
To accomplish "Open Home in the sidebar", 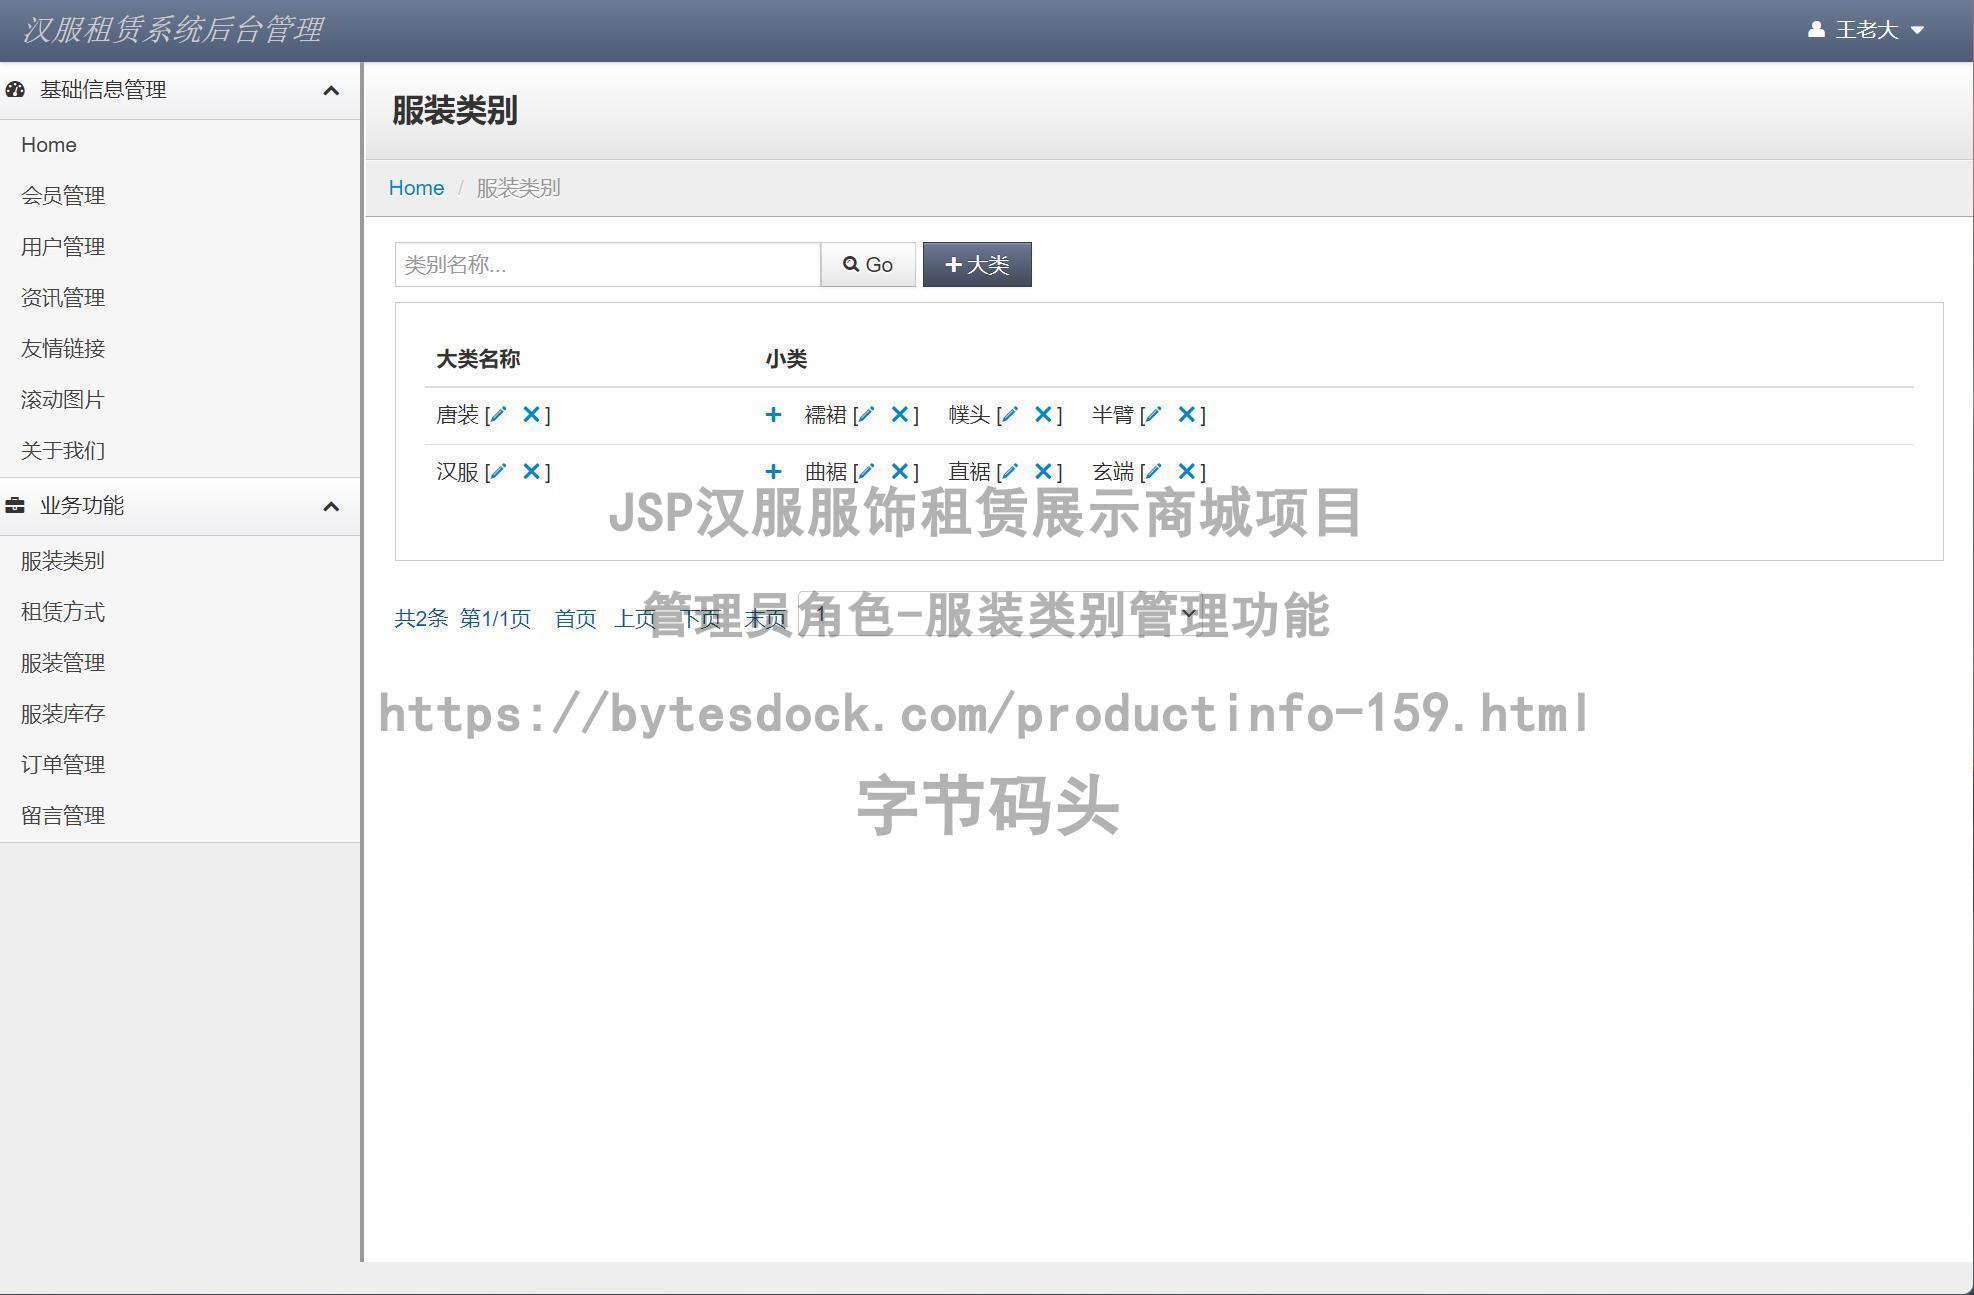I will pos(49,145).
